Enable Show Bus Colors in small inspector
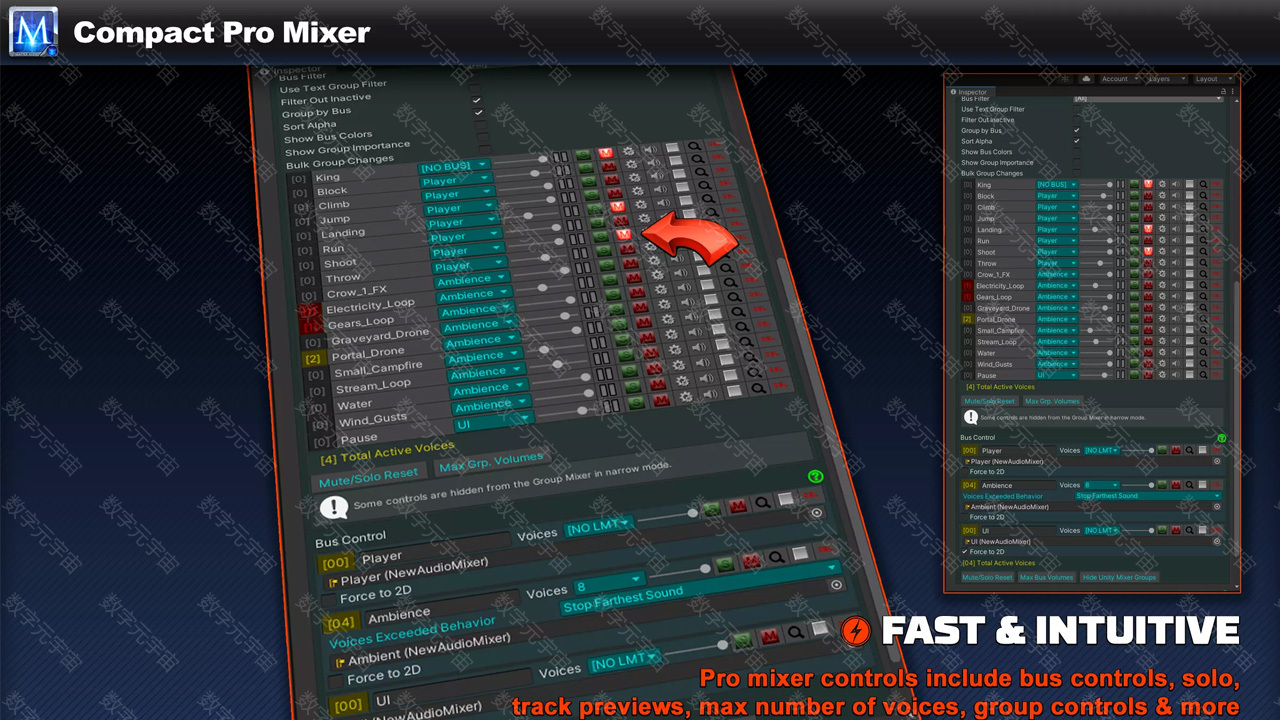 point(1076,152)
